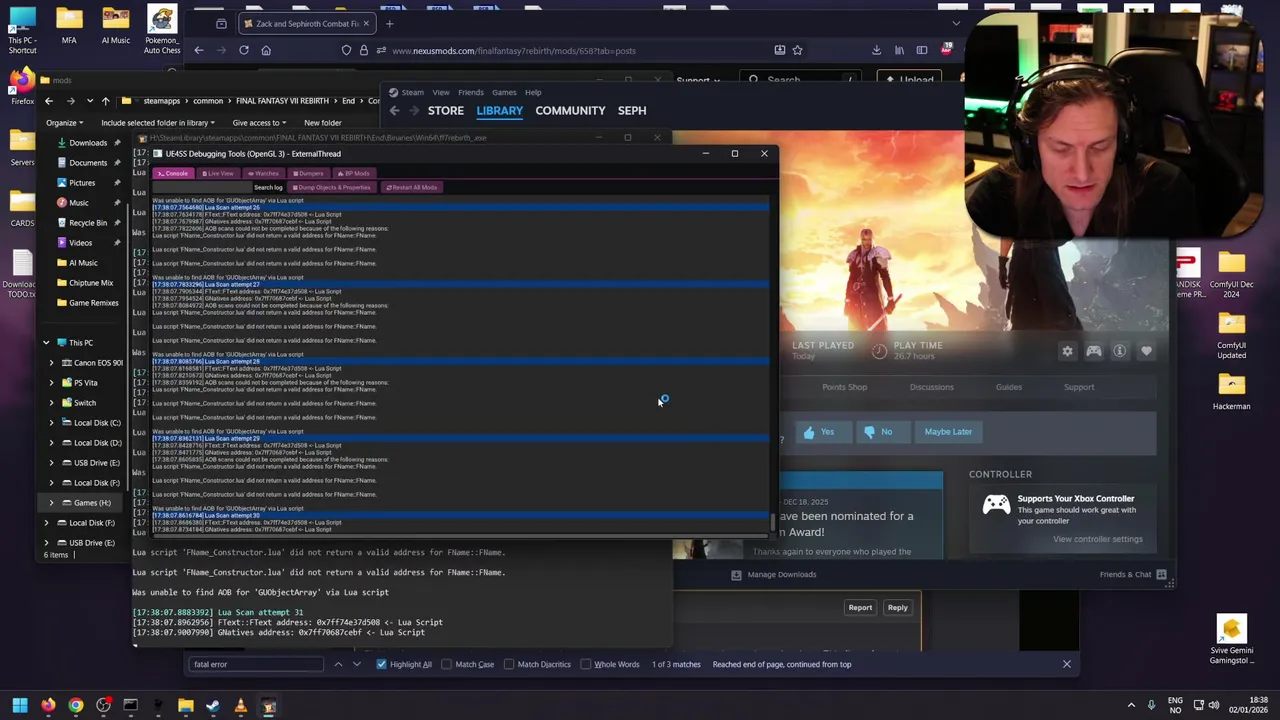The image size is (1280, 720).
Task: Open Steam LIBRARY section
Action: 499,111
